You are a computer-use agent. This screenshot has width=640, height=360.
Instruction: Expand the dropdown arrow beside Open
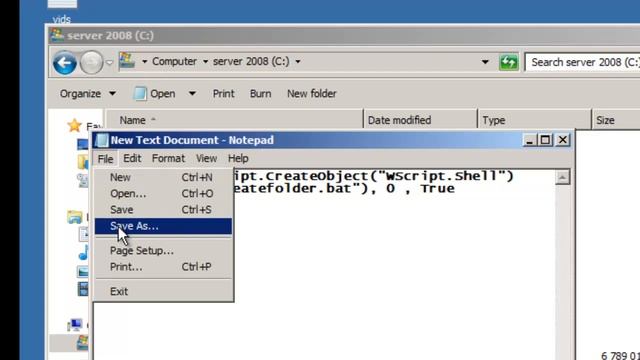coord(192,94)
